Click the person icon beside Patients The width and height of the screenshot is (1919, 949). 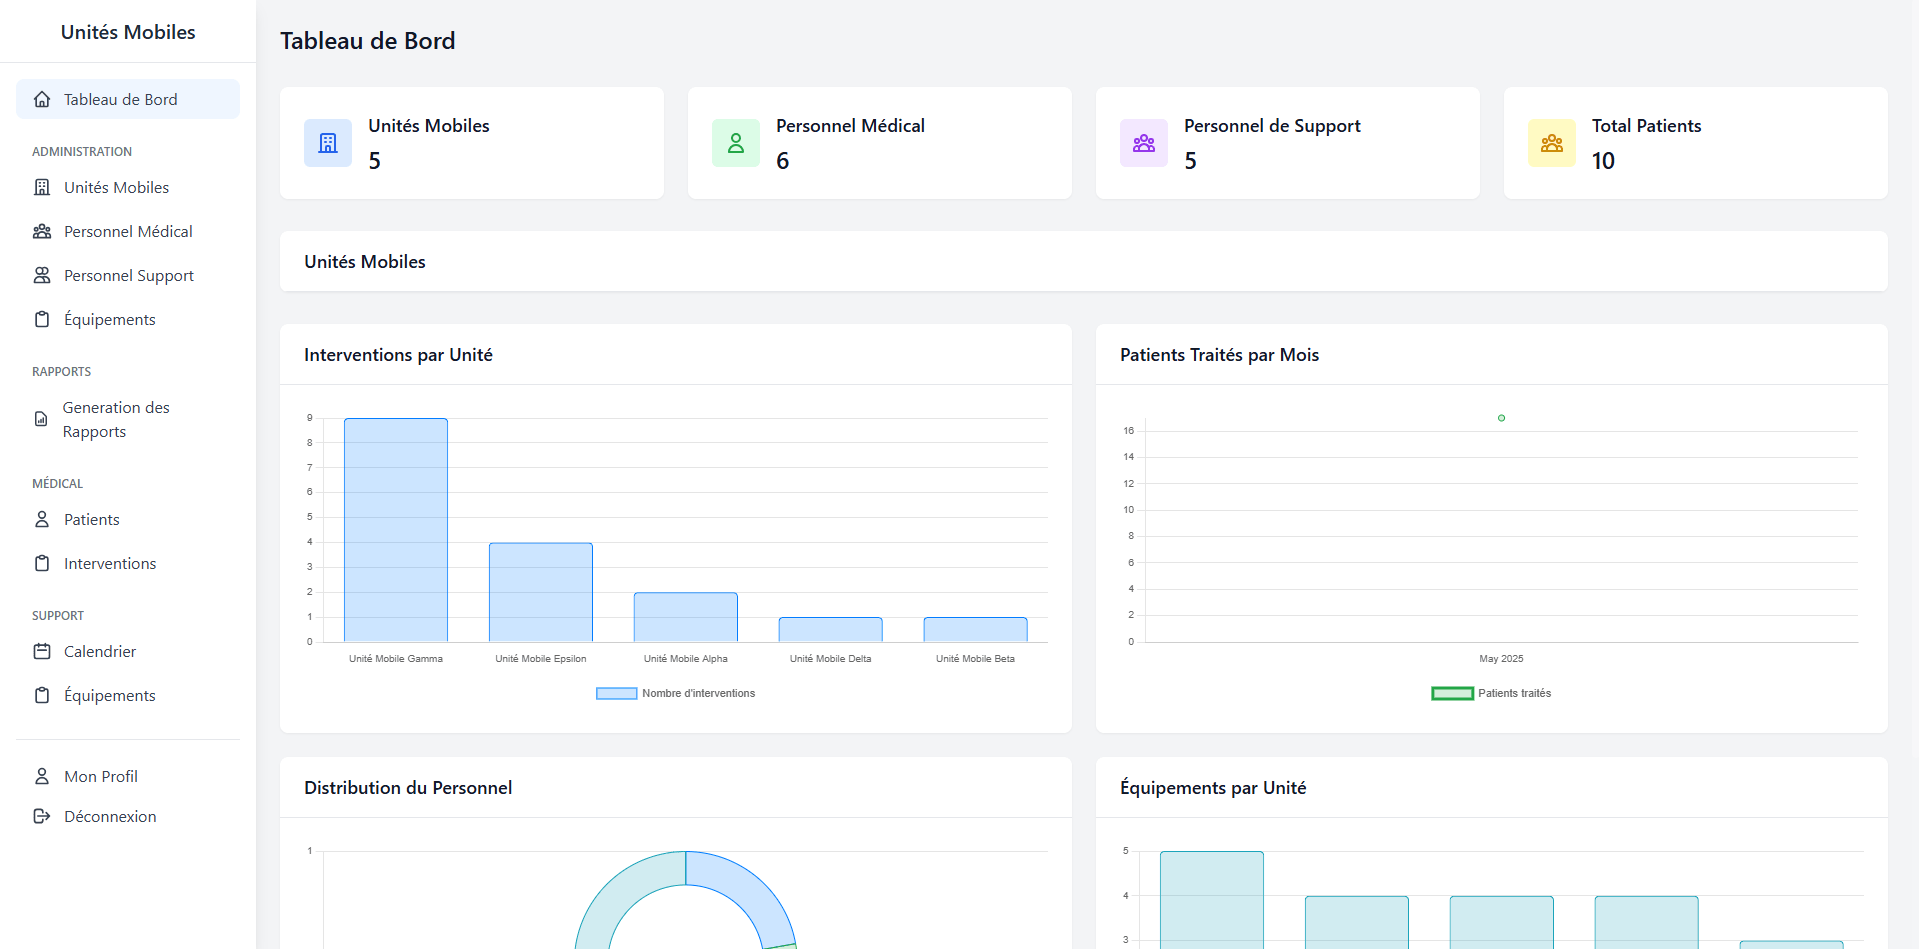pyautogui.click(x=42, y=519)
